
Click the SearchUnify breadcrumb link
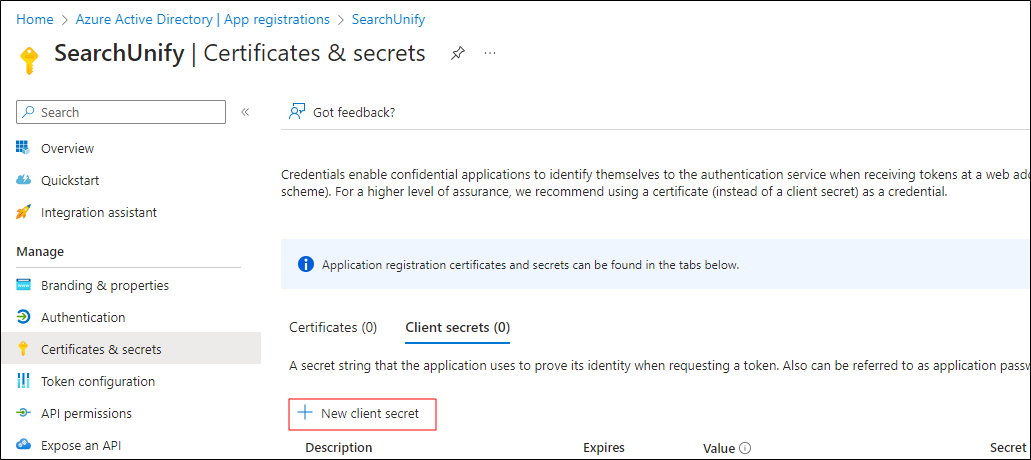point(388,19)
